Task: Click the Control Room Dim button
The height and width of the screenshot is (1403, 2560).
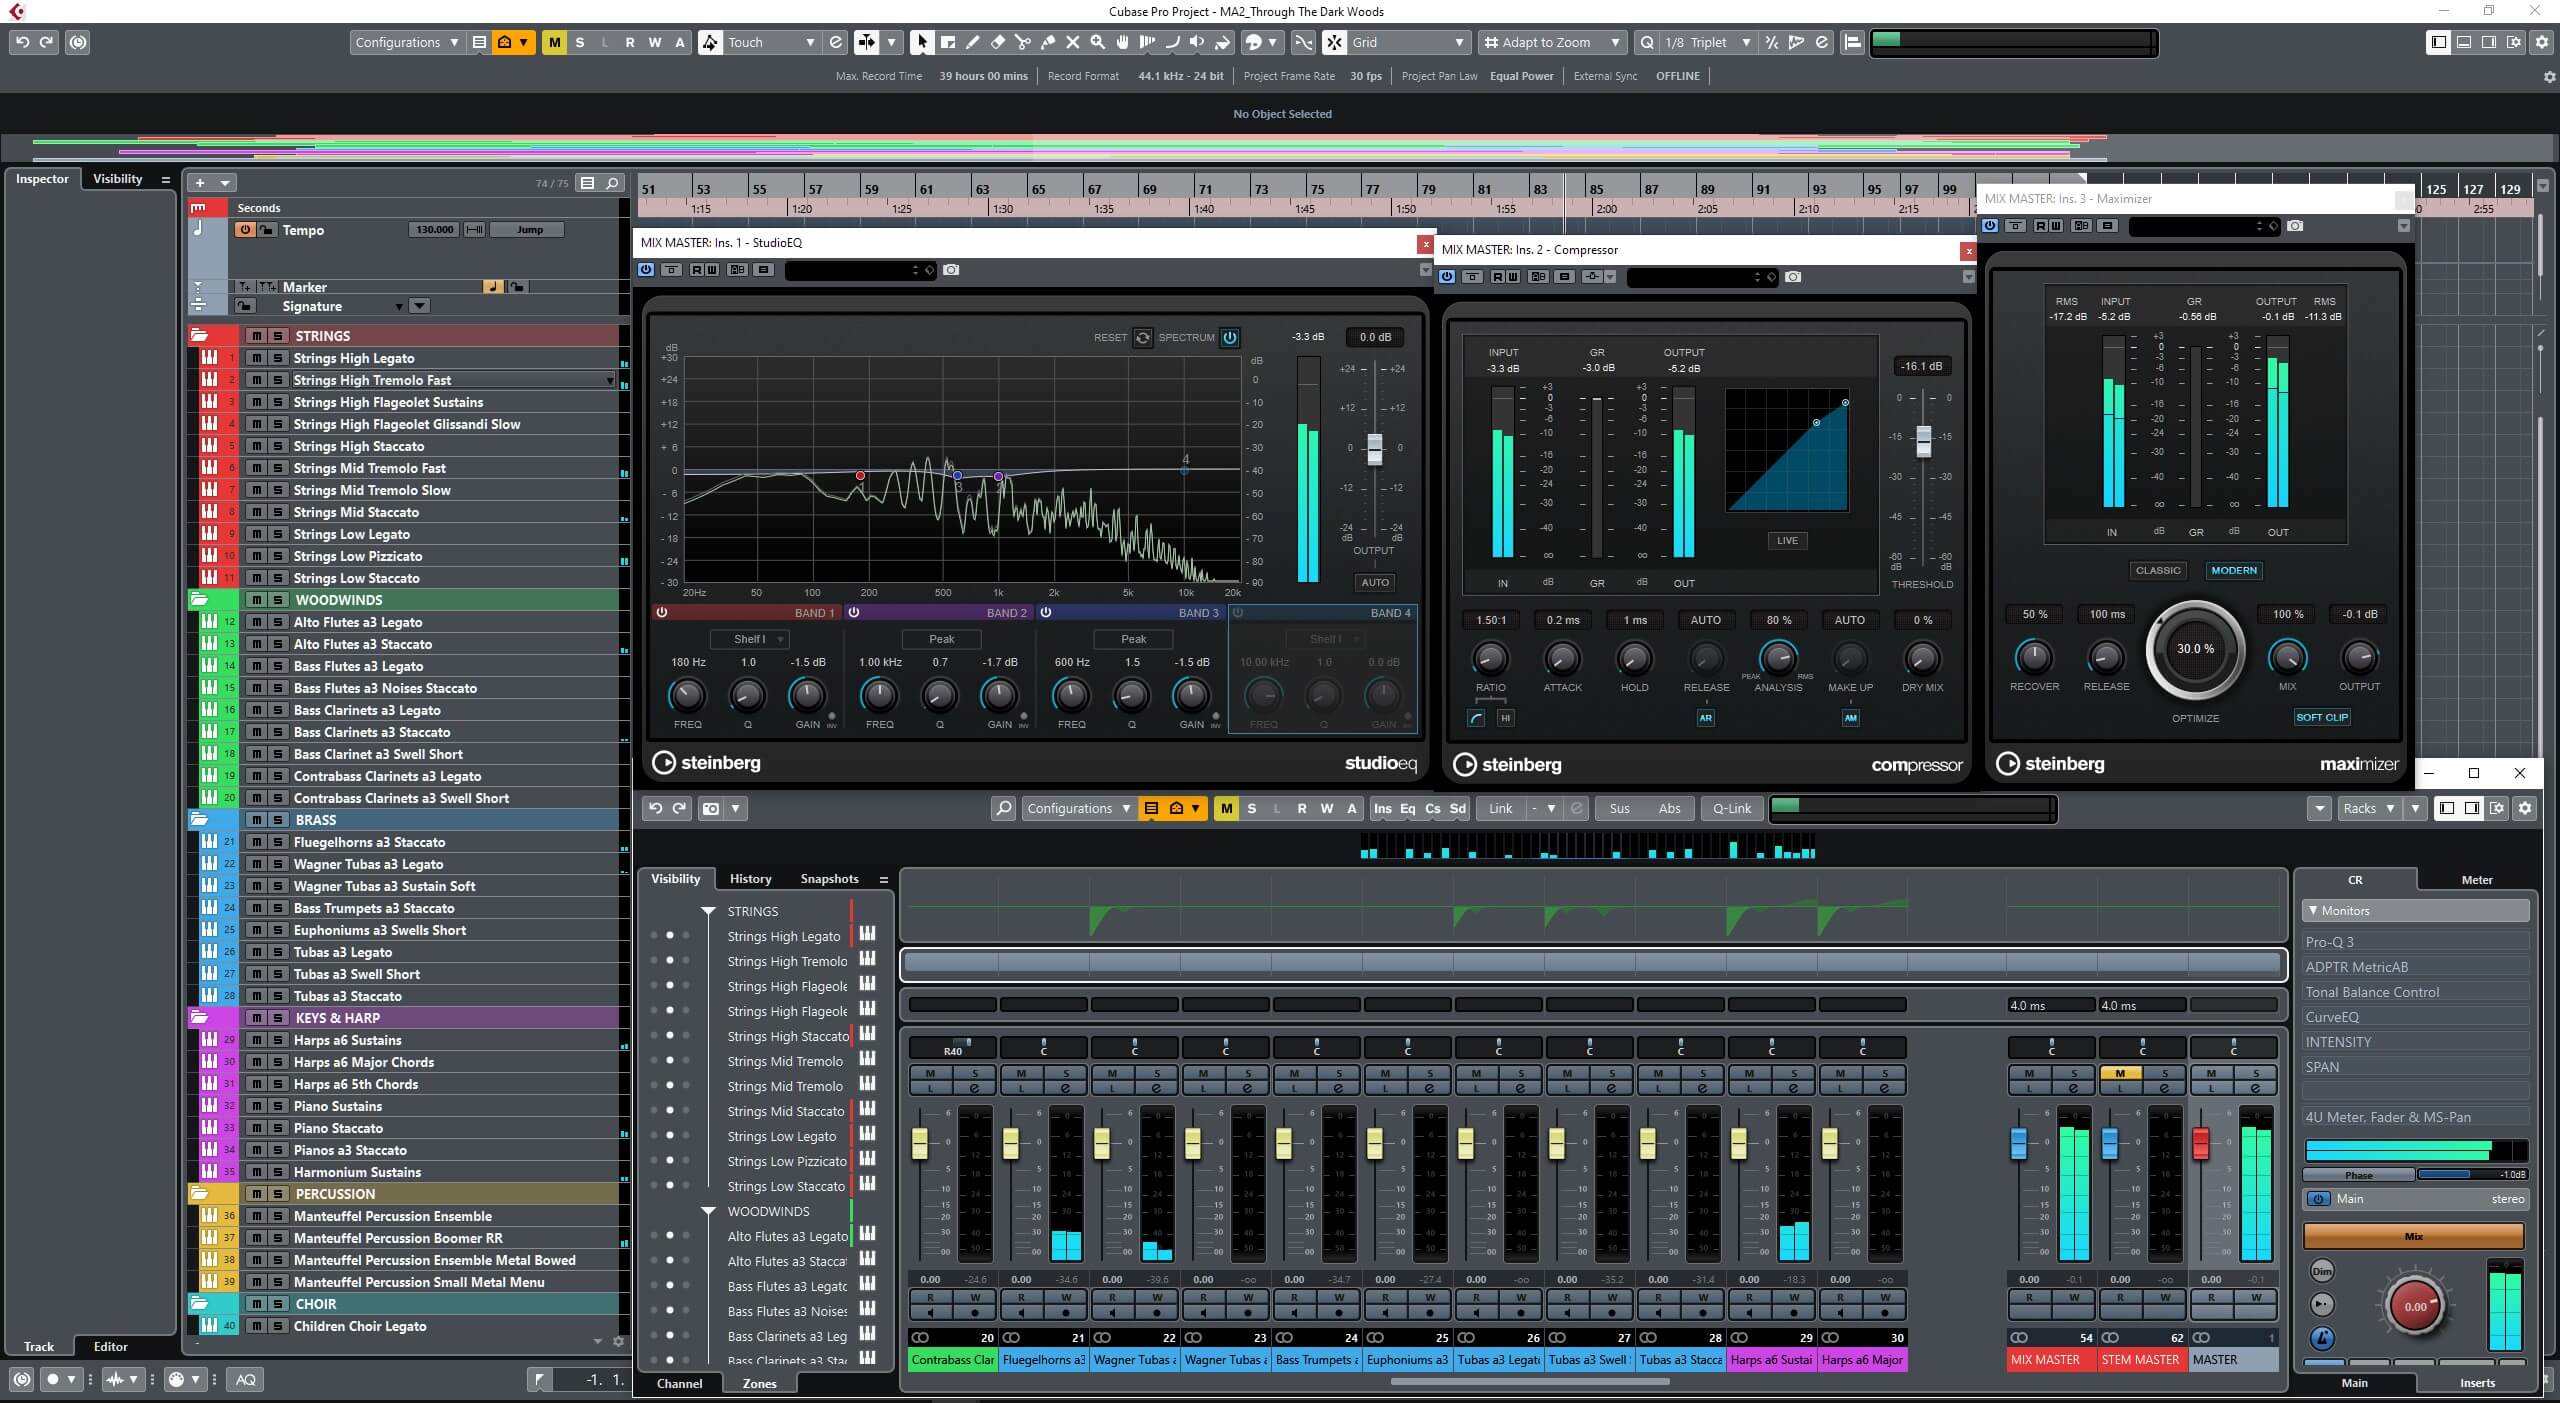Action: 2322,1271
